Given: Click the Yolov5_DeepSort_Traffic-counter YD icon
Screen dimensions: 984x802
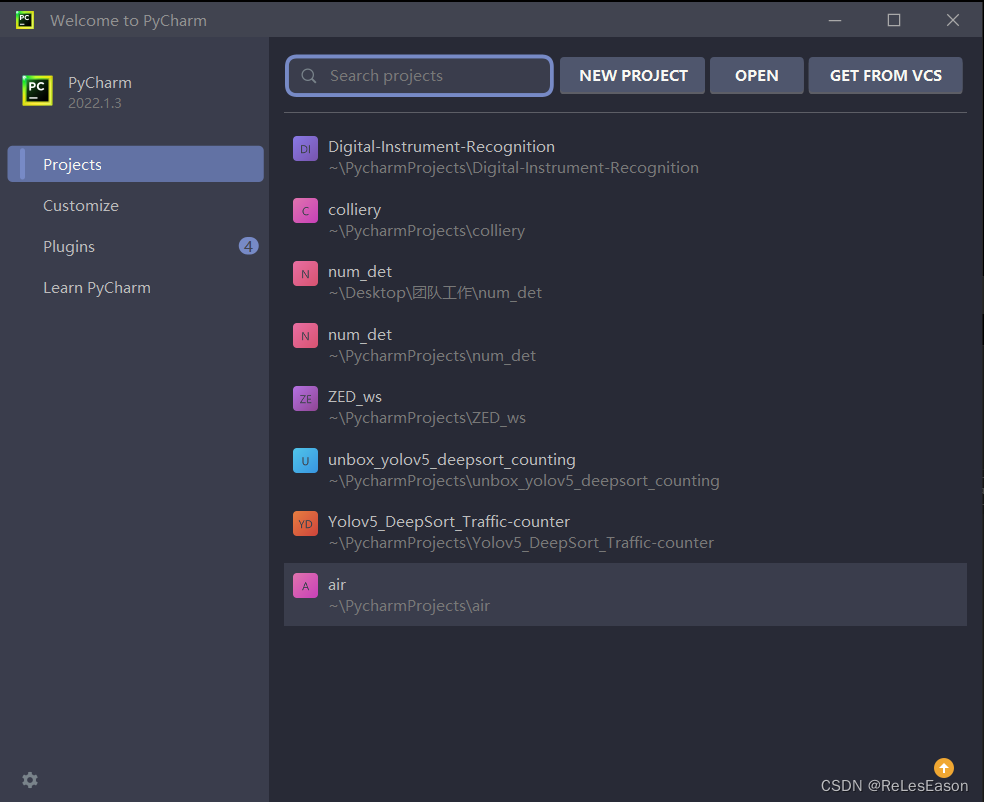Looking at the screenshot, I should (x=306, y=523).
